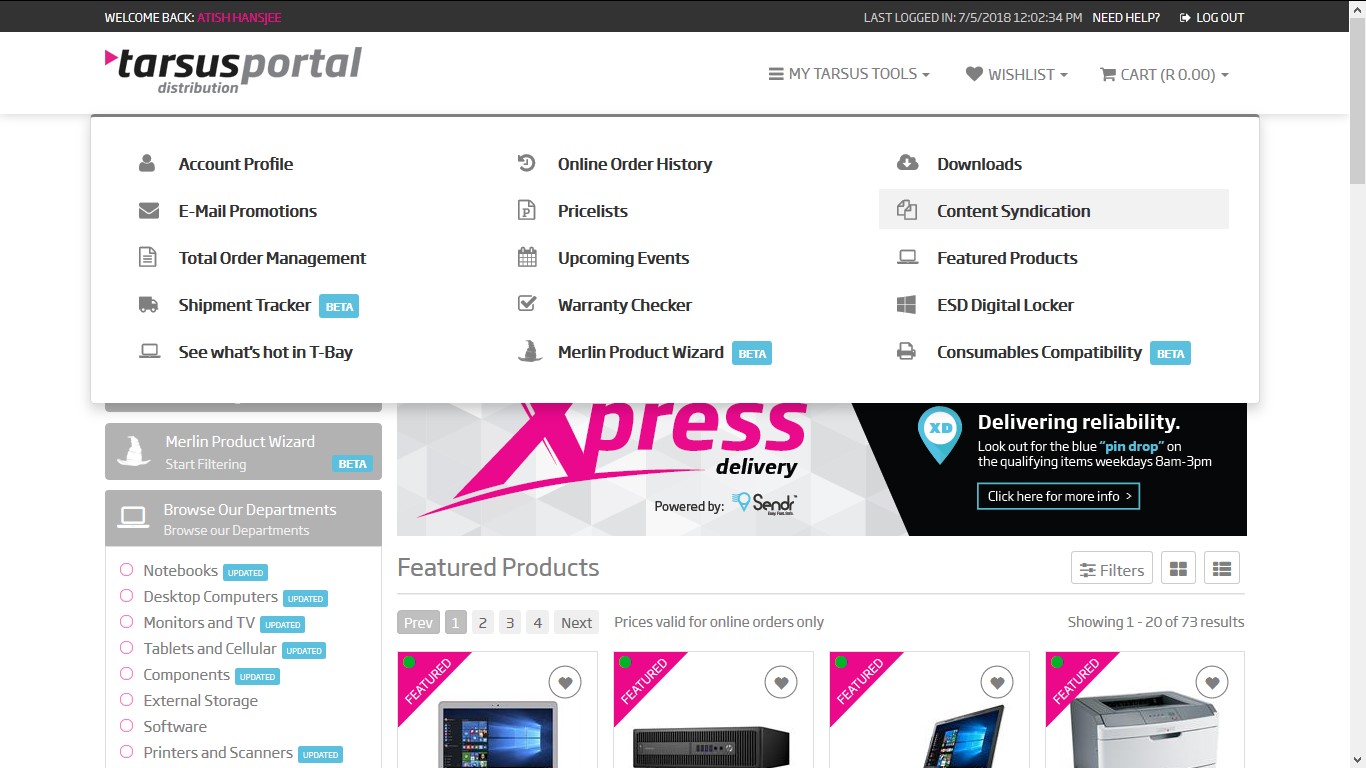
Task: Select the Notebooks department radio button
Action: [x=127, y=570]
